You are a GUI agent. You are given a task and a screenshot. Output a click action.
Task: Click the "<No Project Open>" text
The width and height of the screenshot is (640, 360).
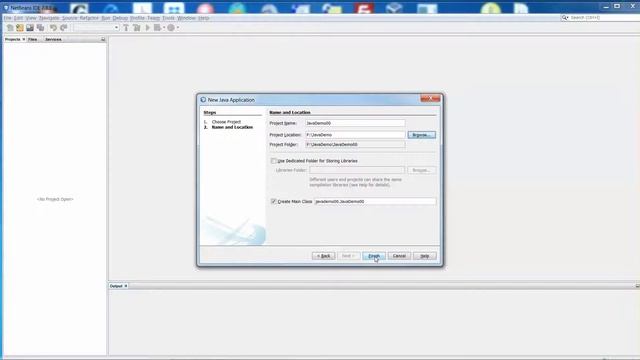point(55,199)
